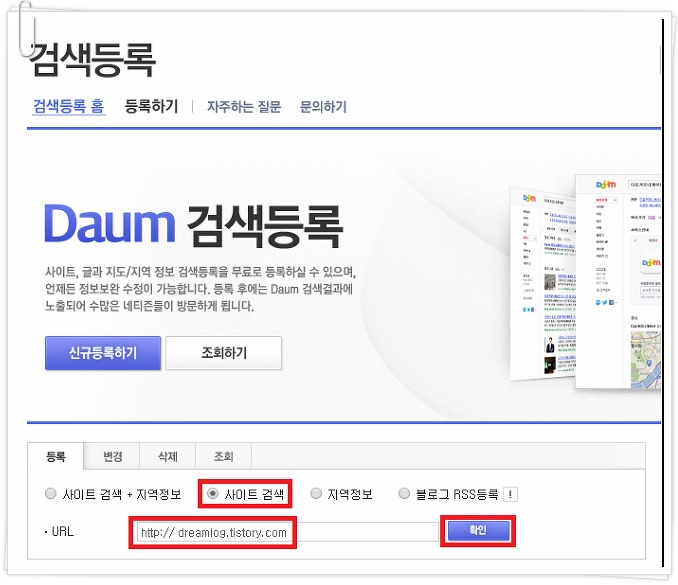The image size is (678, 585).
Task: Switch to the 삭제 tab
Action: [168, 456]
